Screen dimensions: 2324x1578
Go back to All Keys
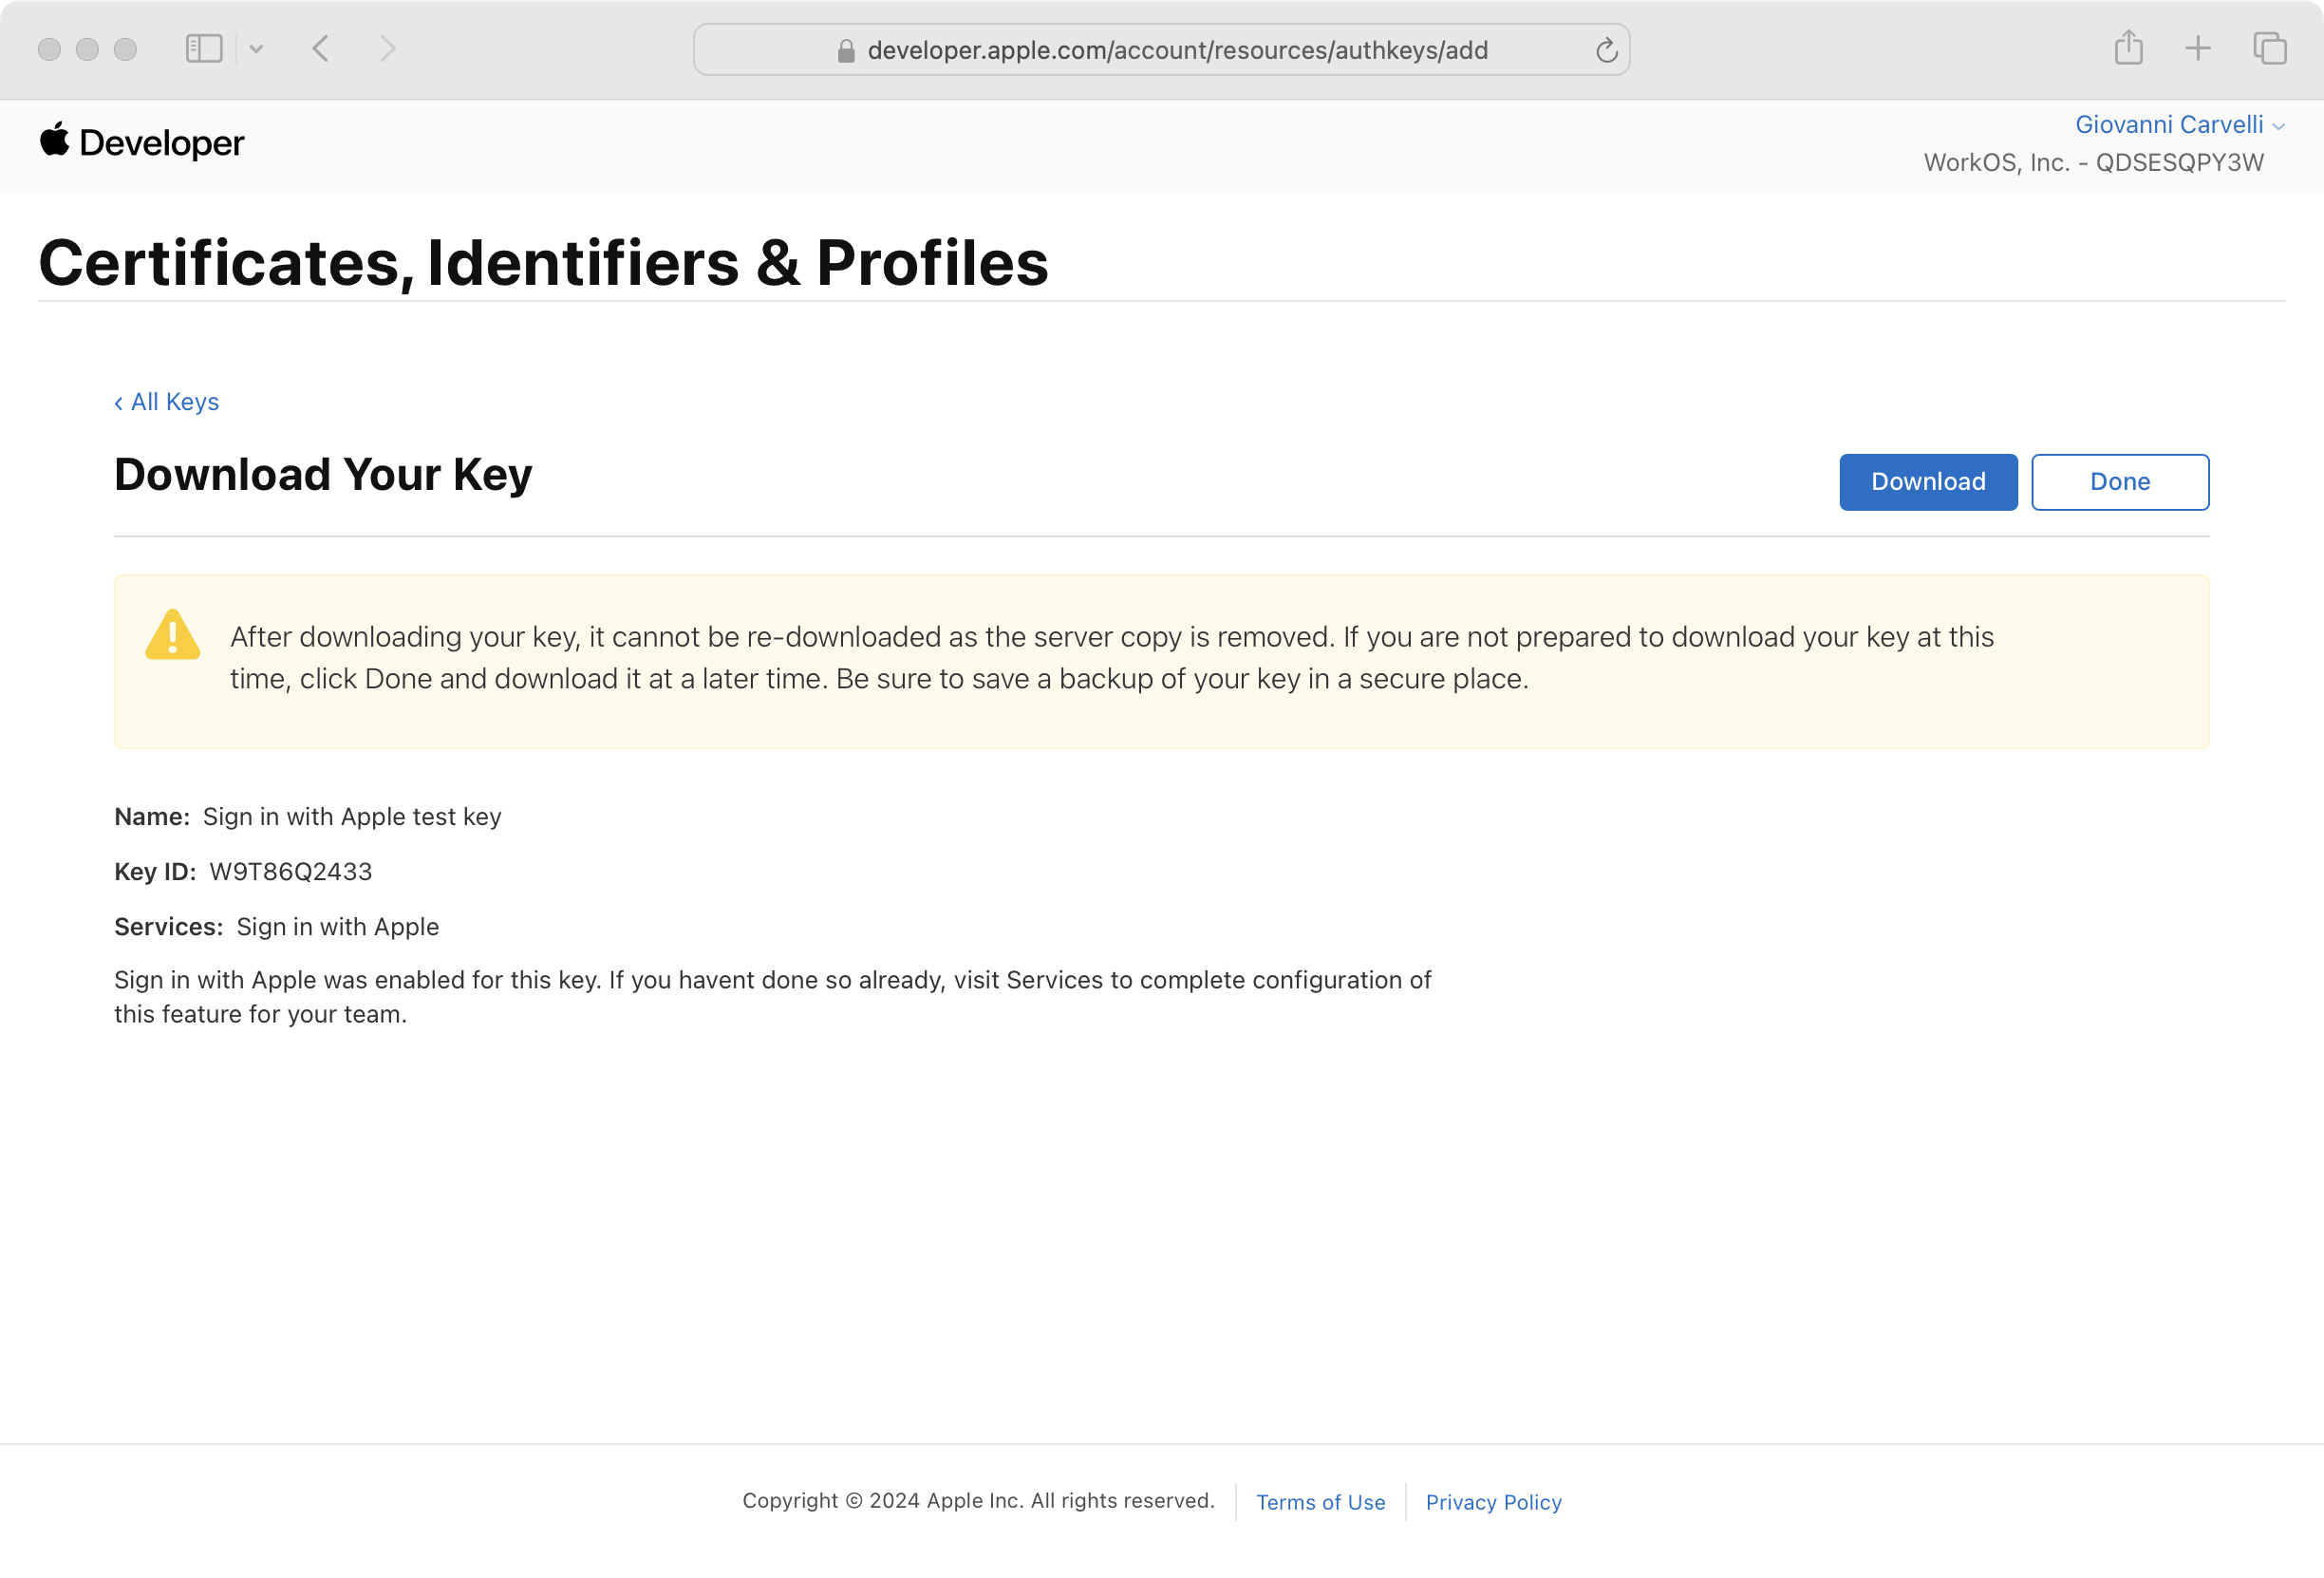pos(167,402)
